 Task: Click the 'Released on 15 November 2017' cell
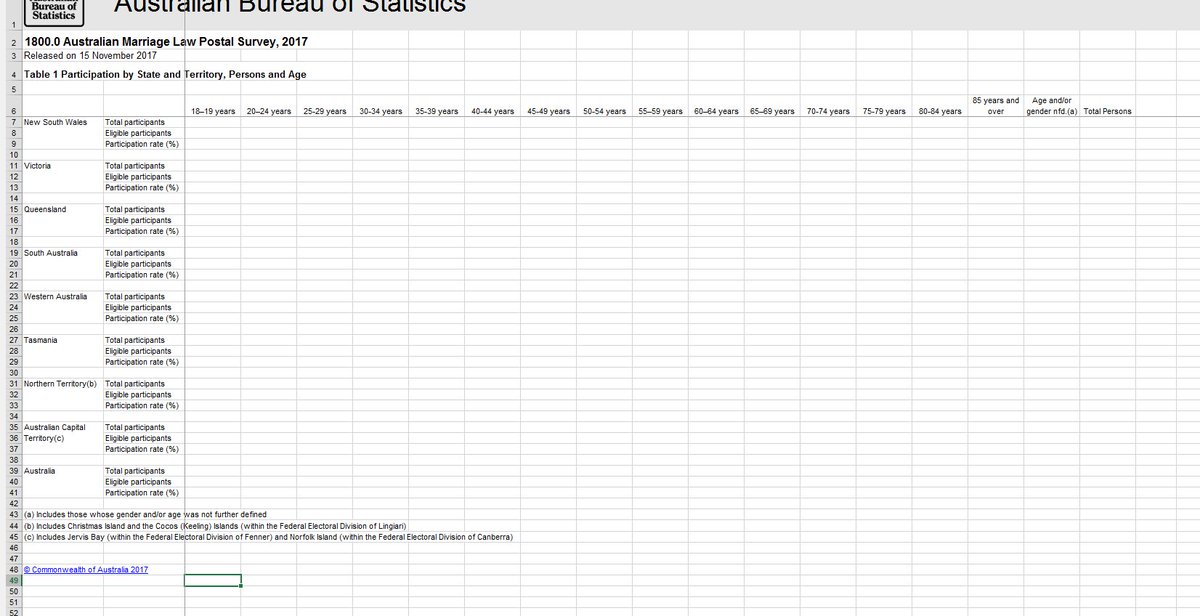pyautogui.click(x=90, y=56)
